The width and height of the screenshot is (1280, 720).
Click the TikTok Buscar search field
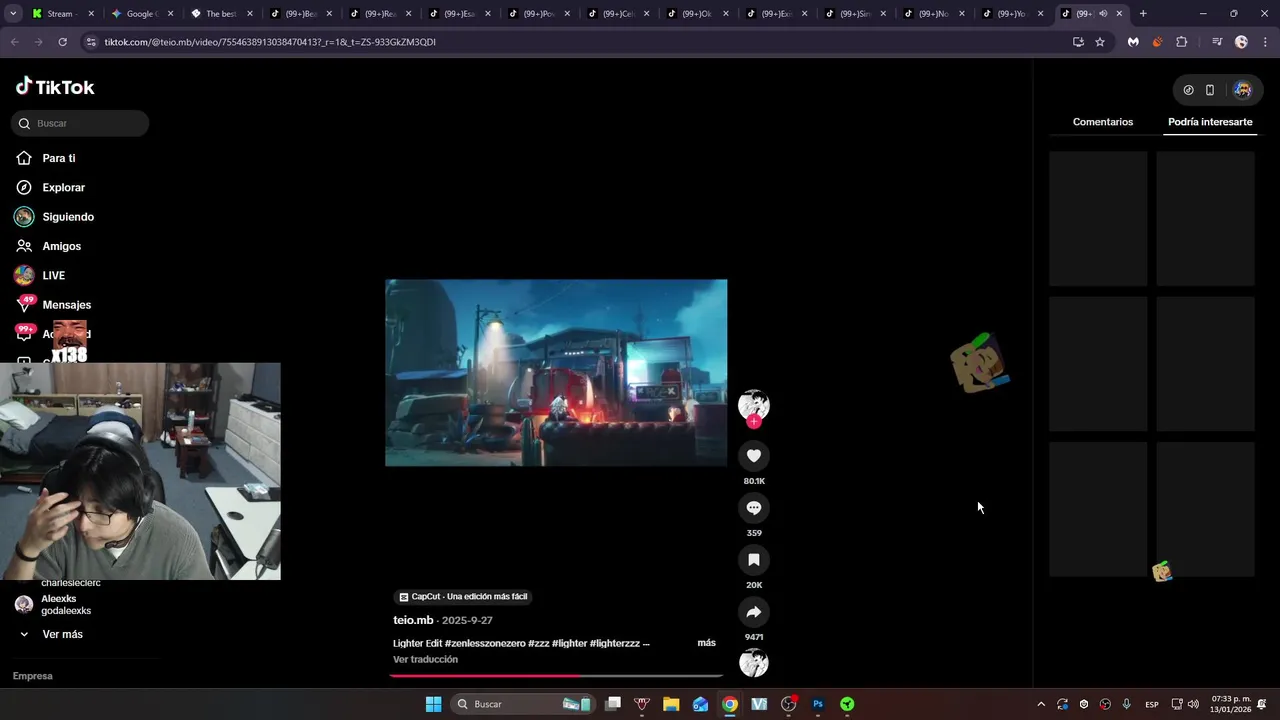point(80,123)
